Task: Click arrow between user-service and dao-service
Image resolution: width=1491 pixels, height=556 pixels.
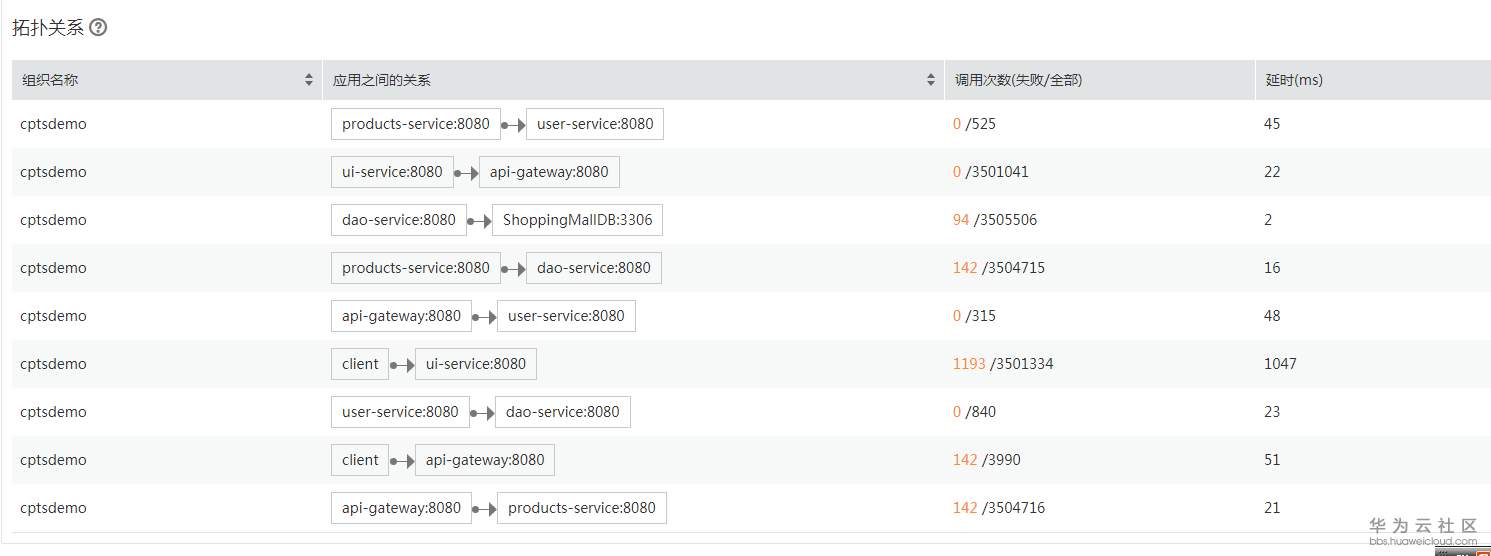Action: [482, 413]
